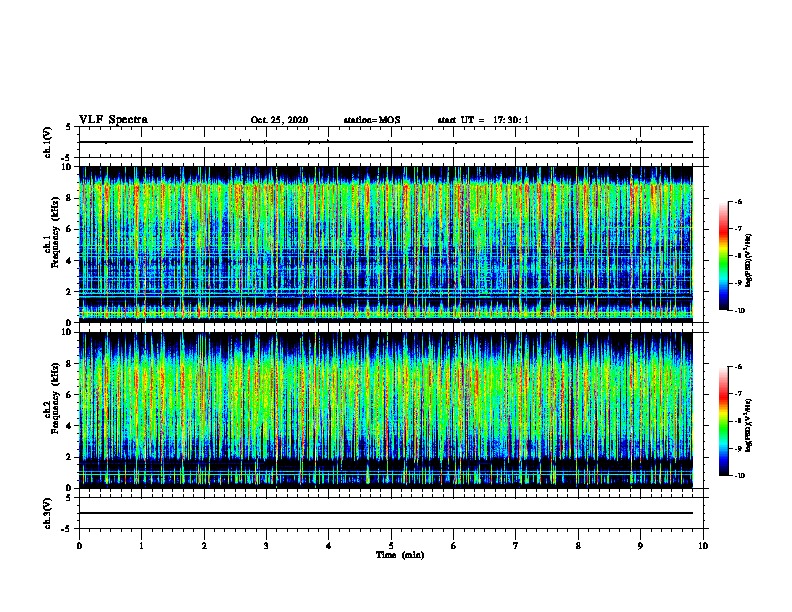Click the "-6" label on ch.1 colorbar
Image resolution: width=792 pixels, height=612 pixels.
pyautogui.click(x=738, y=201)
